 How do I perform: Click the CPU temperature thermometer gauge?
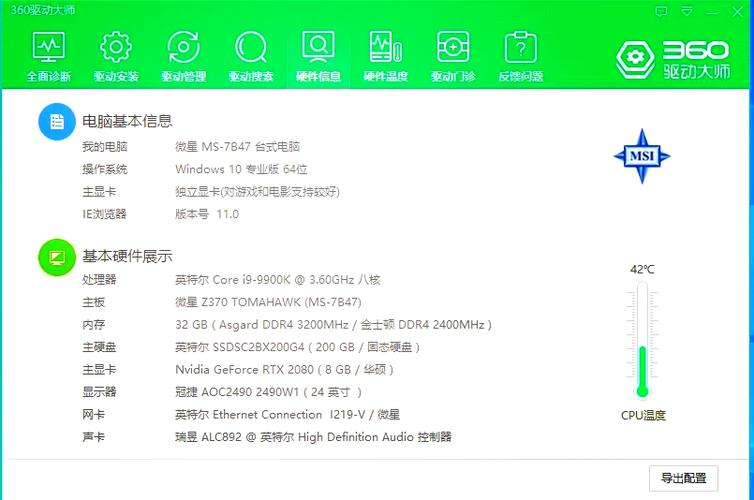[642, 340]
